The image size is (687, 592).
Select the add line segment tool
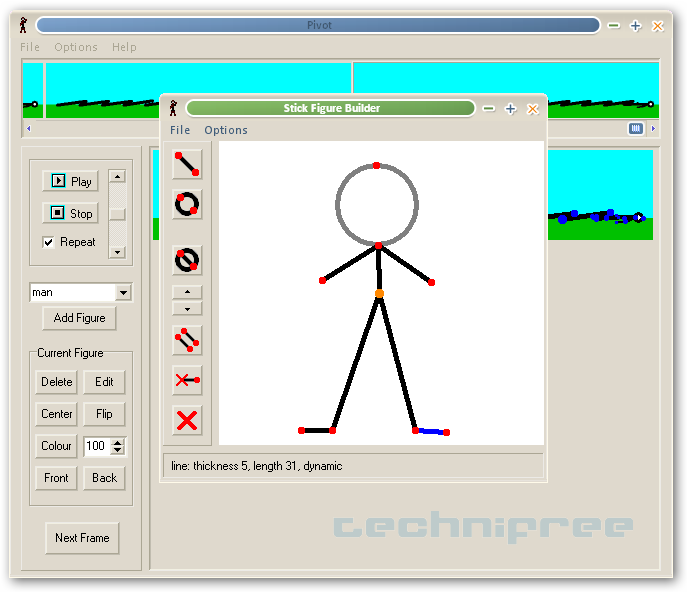187,164
